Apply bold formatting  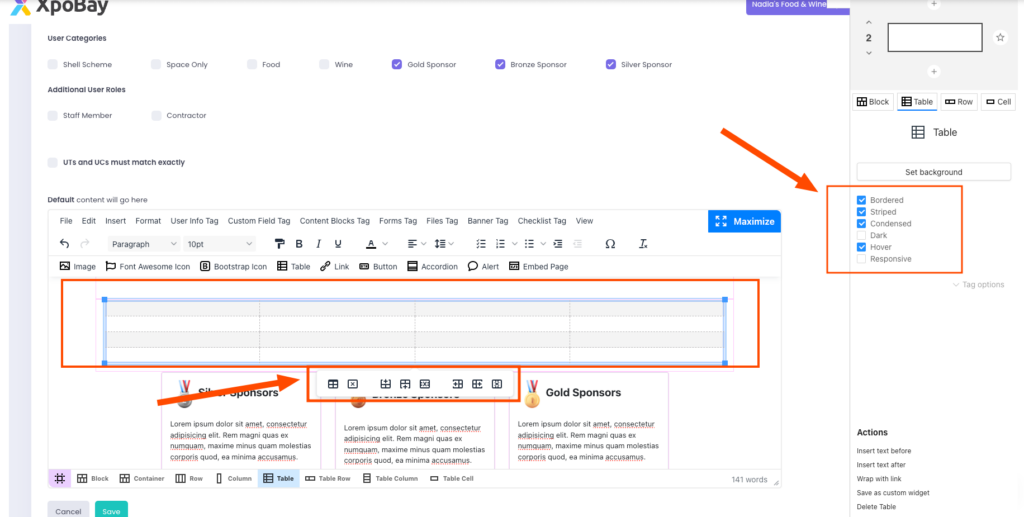pyautogui.click(x=298, y=244)
